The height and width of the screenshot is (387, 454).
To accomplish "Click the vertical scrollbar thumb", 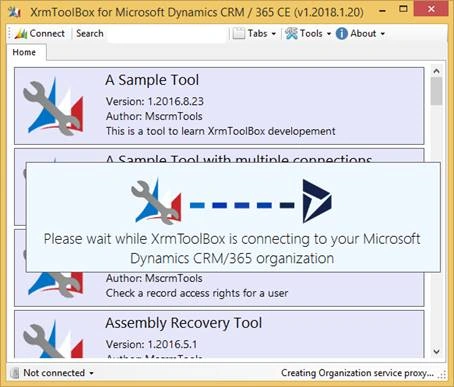I will click(x=436, y=91).
